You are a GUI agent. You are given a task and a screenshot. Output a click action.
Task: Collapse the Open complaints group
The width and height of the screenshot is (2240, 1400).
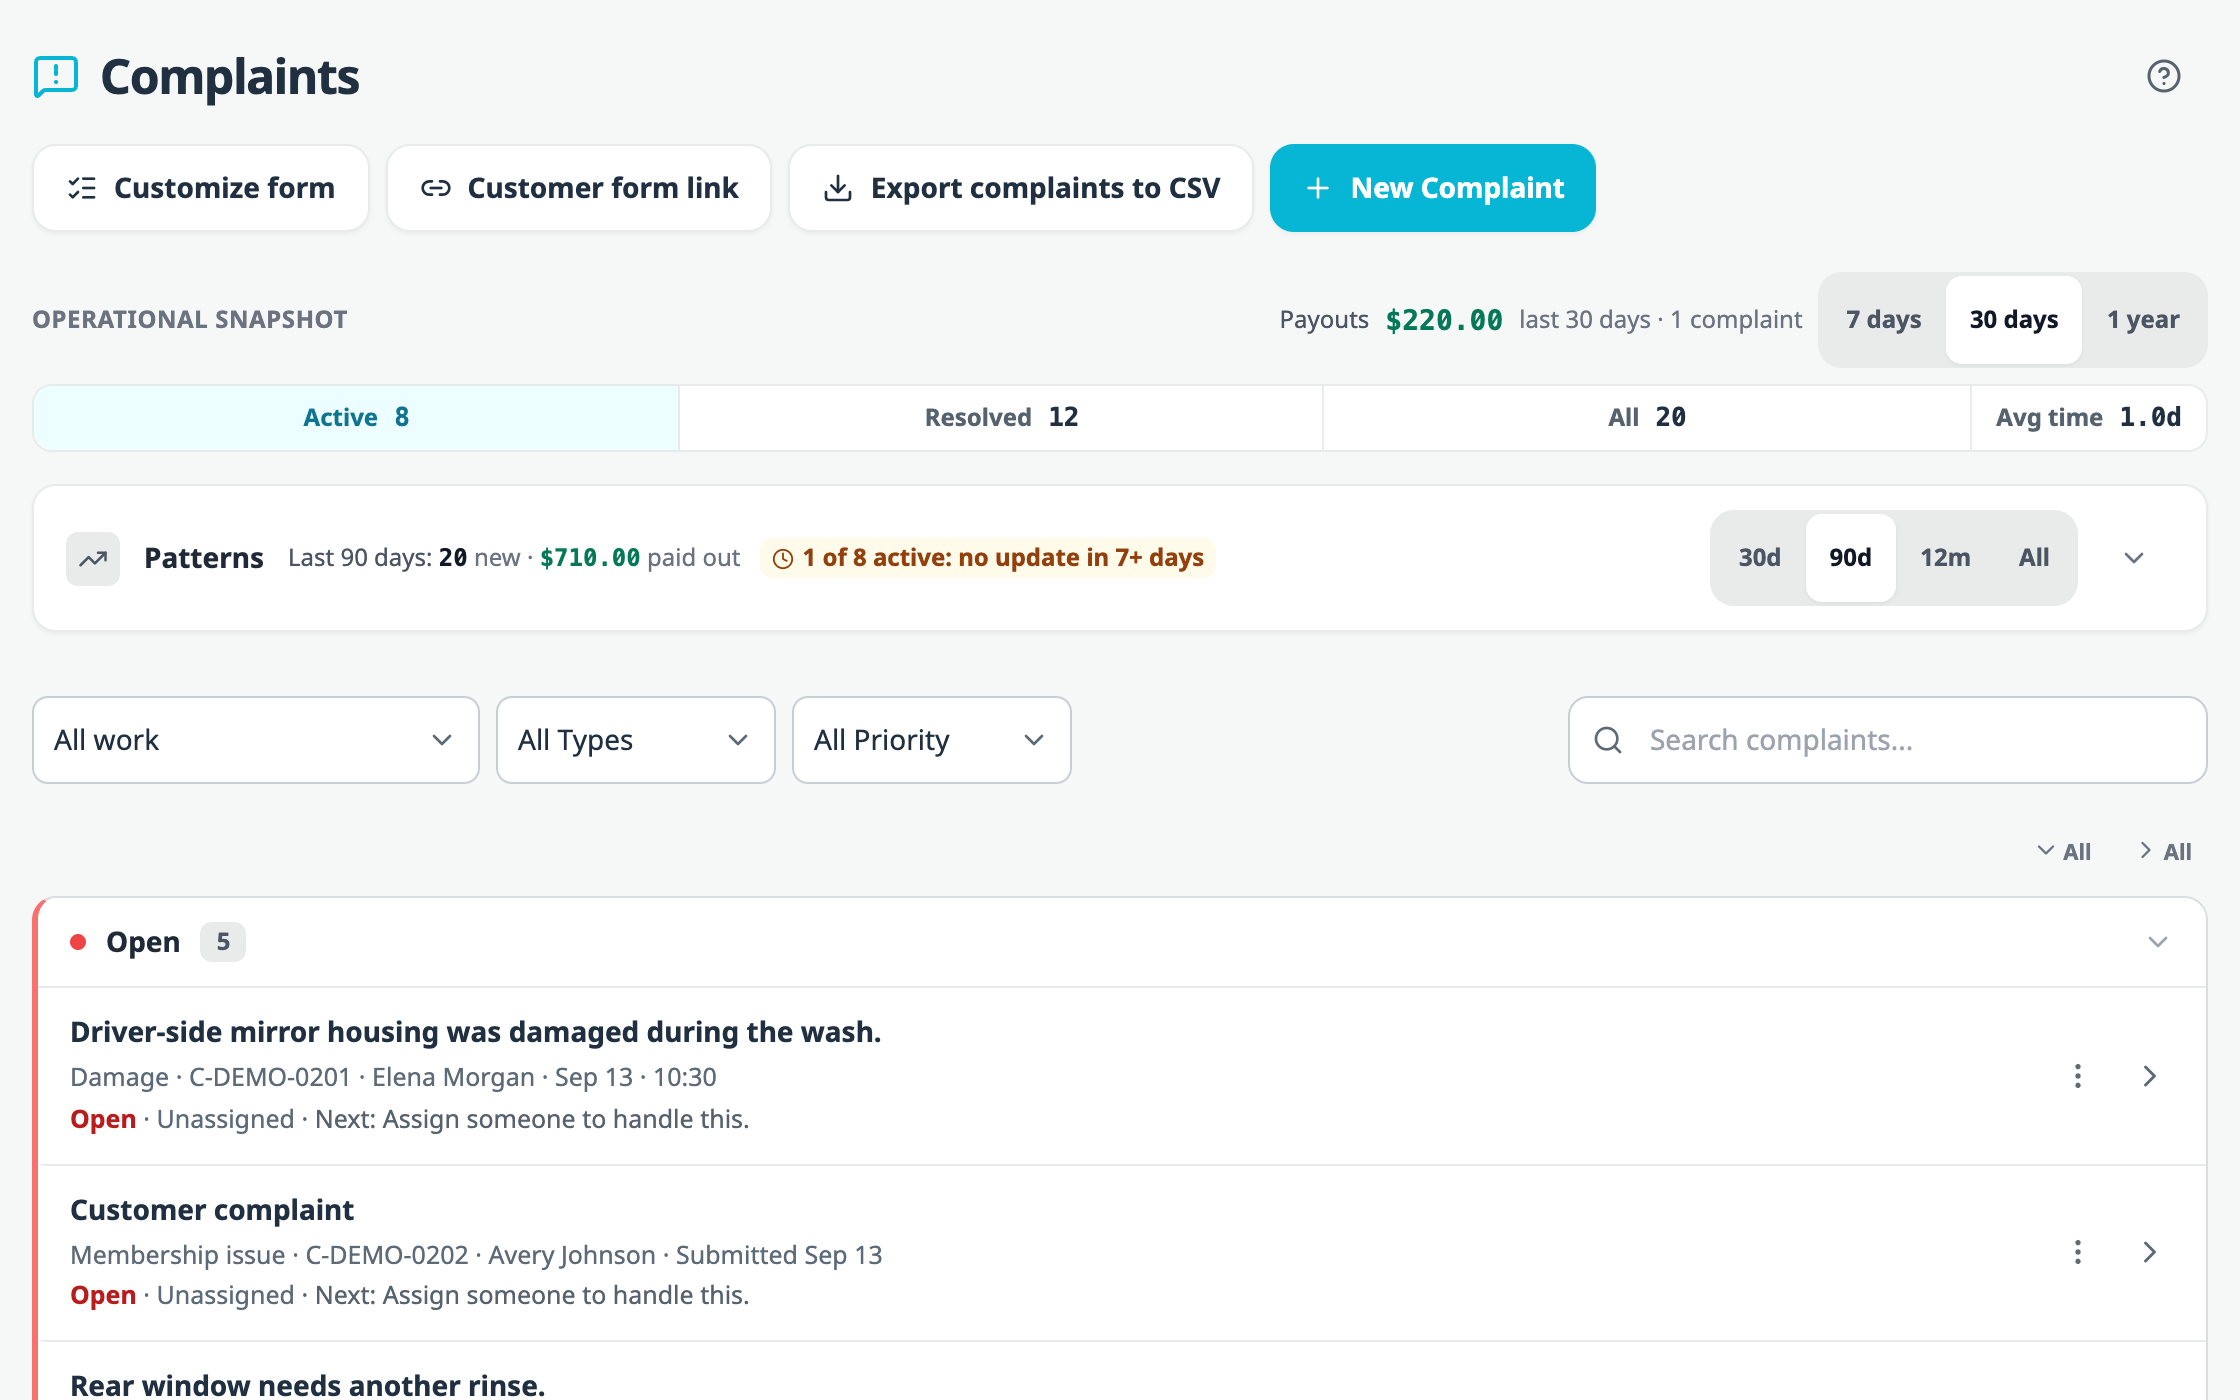coord(2157,942)
